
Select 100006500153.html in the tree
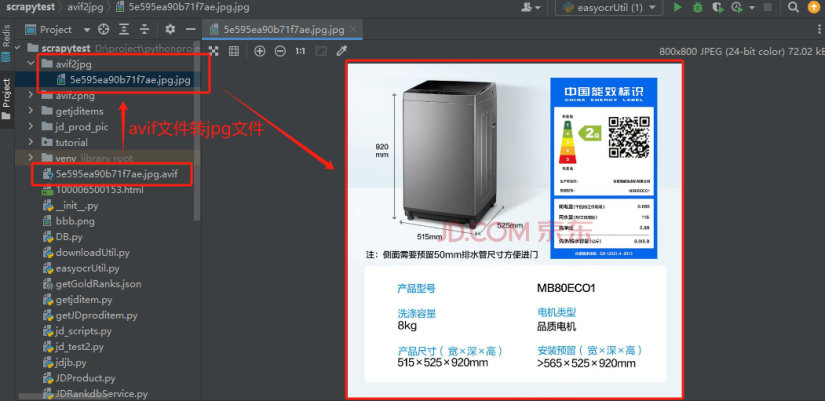pos(99,189)
